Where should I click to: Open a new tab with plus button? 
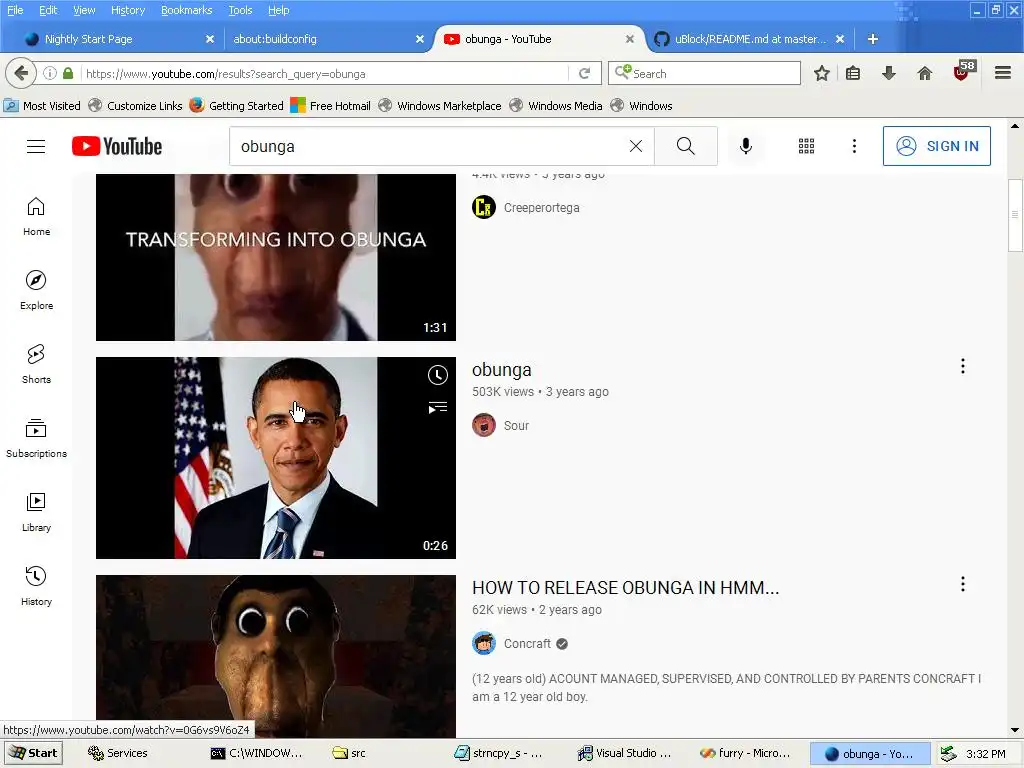pos(872,39)
